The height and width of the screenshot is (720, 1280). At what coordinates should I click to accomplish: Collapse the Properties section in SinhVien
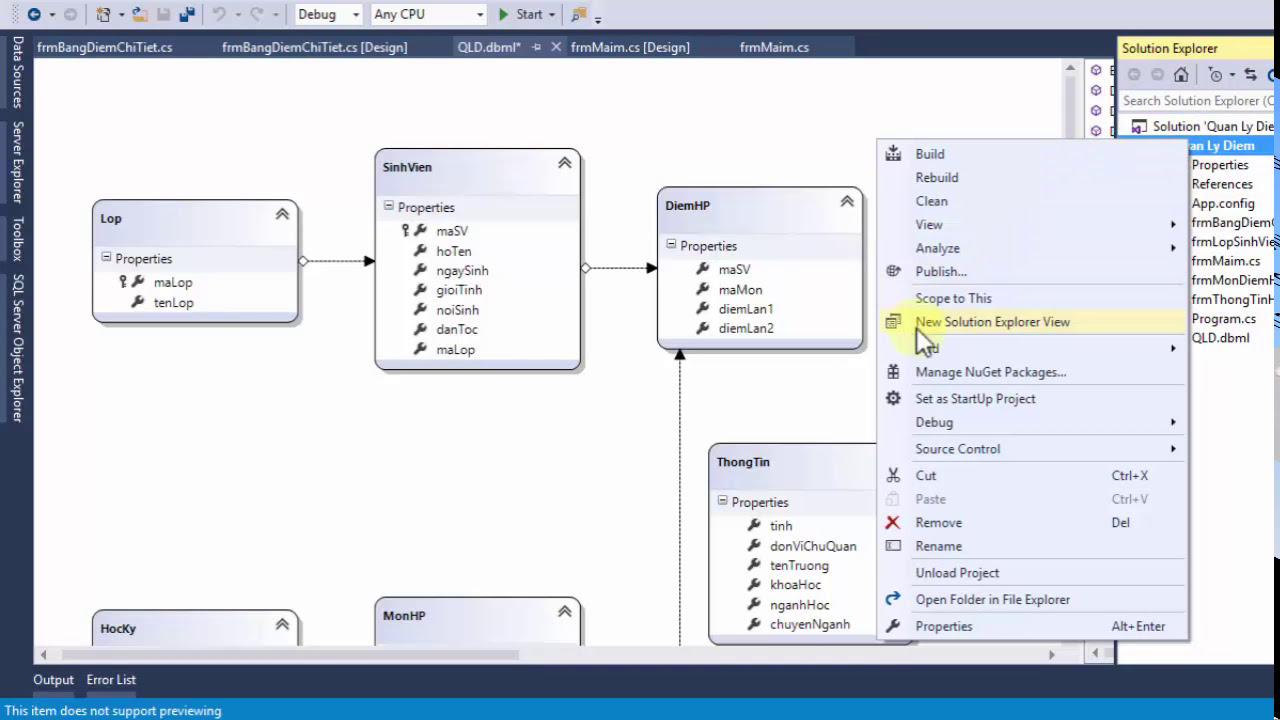(x=388, y=207)
